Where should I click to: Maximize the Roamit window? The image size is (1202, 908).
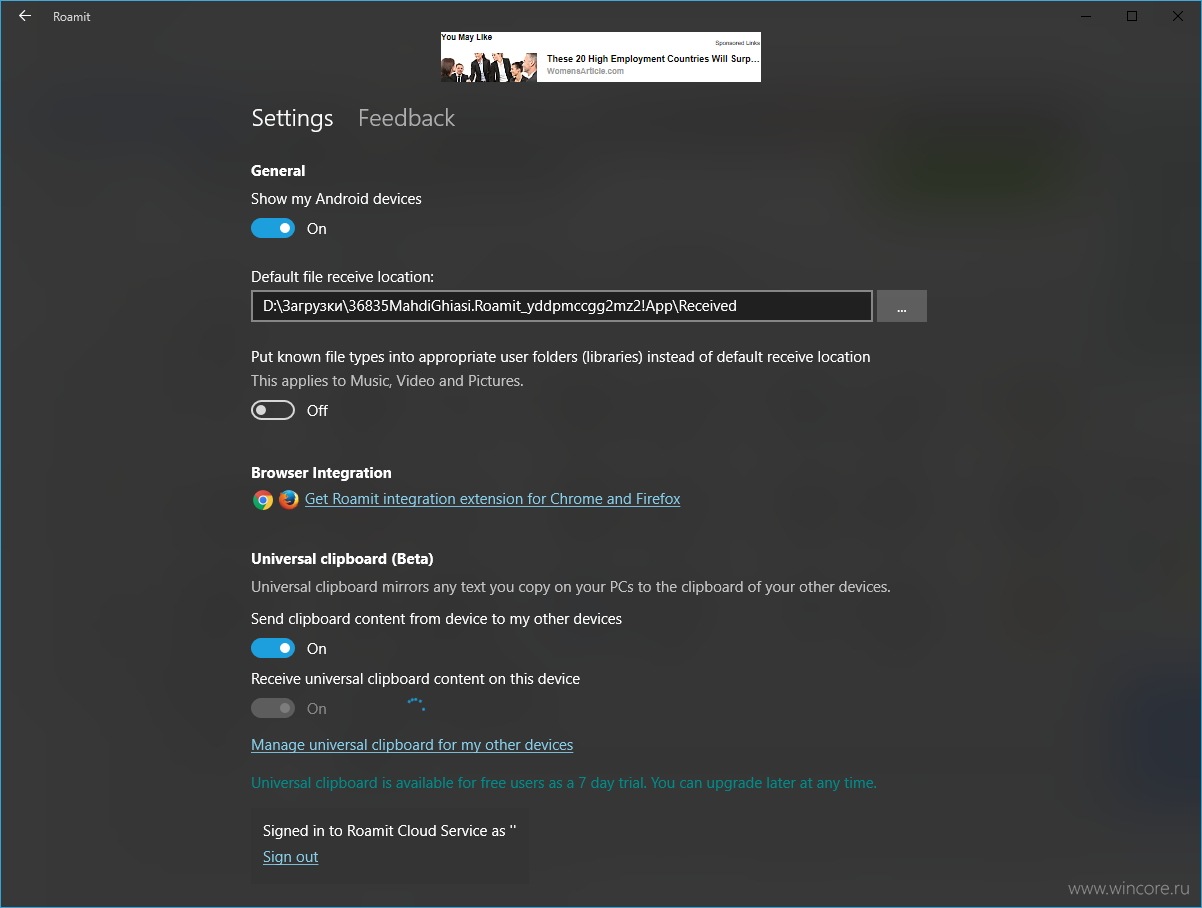point(1132,16)
